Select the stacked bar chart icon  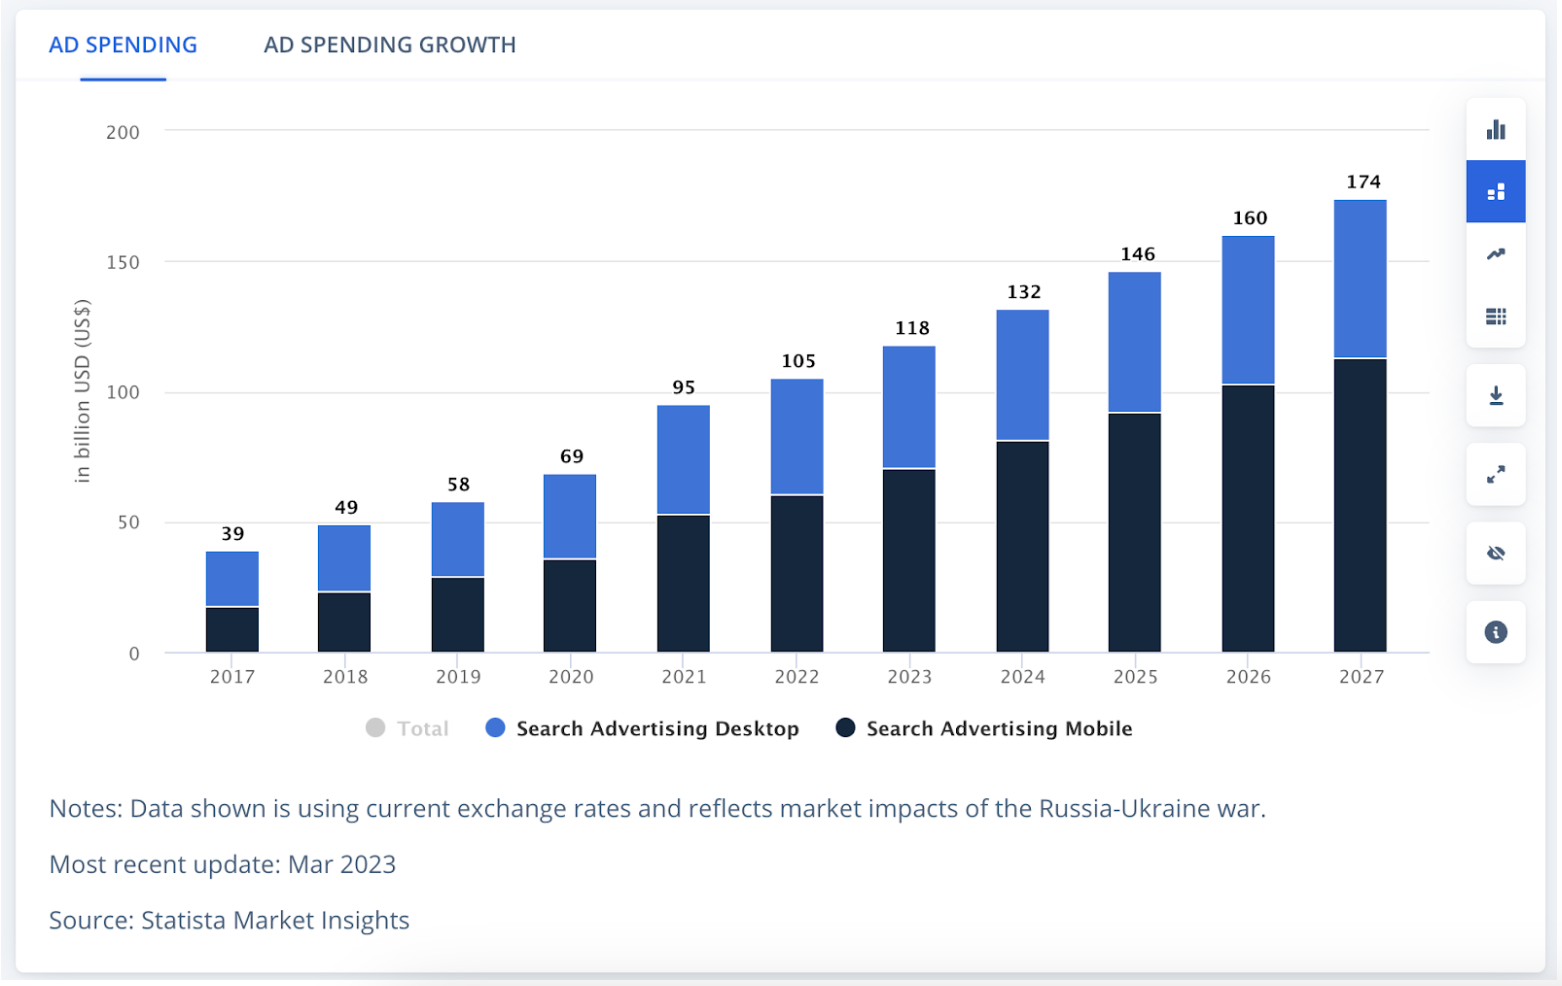pyautogui.click(x=1495, y=190)
